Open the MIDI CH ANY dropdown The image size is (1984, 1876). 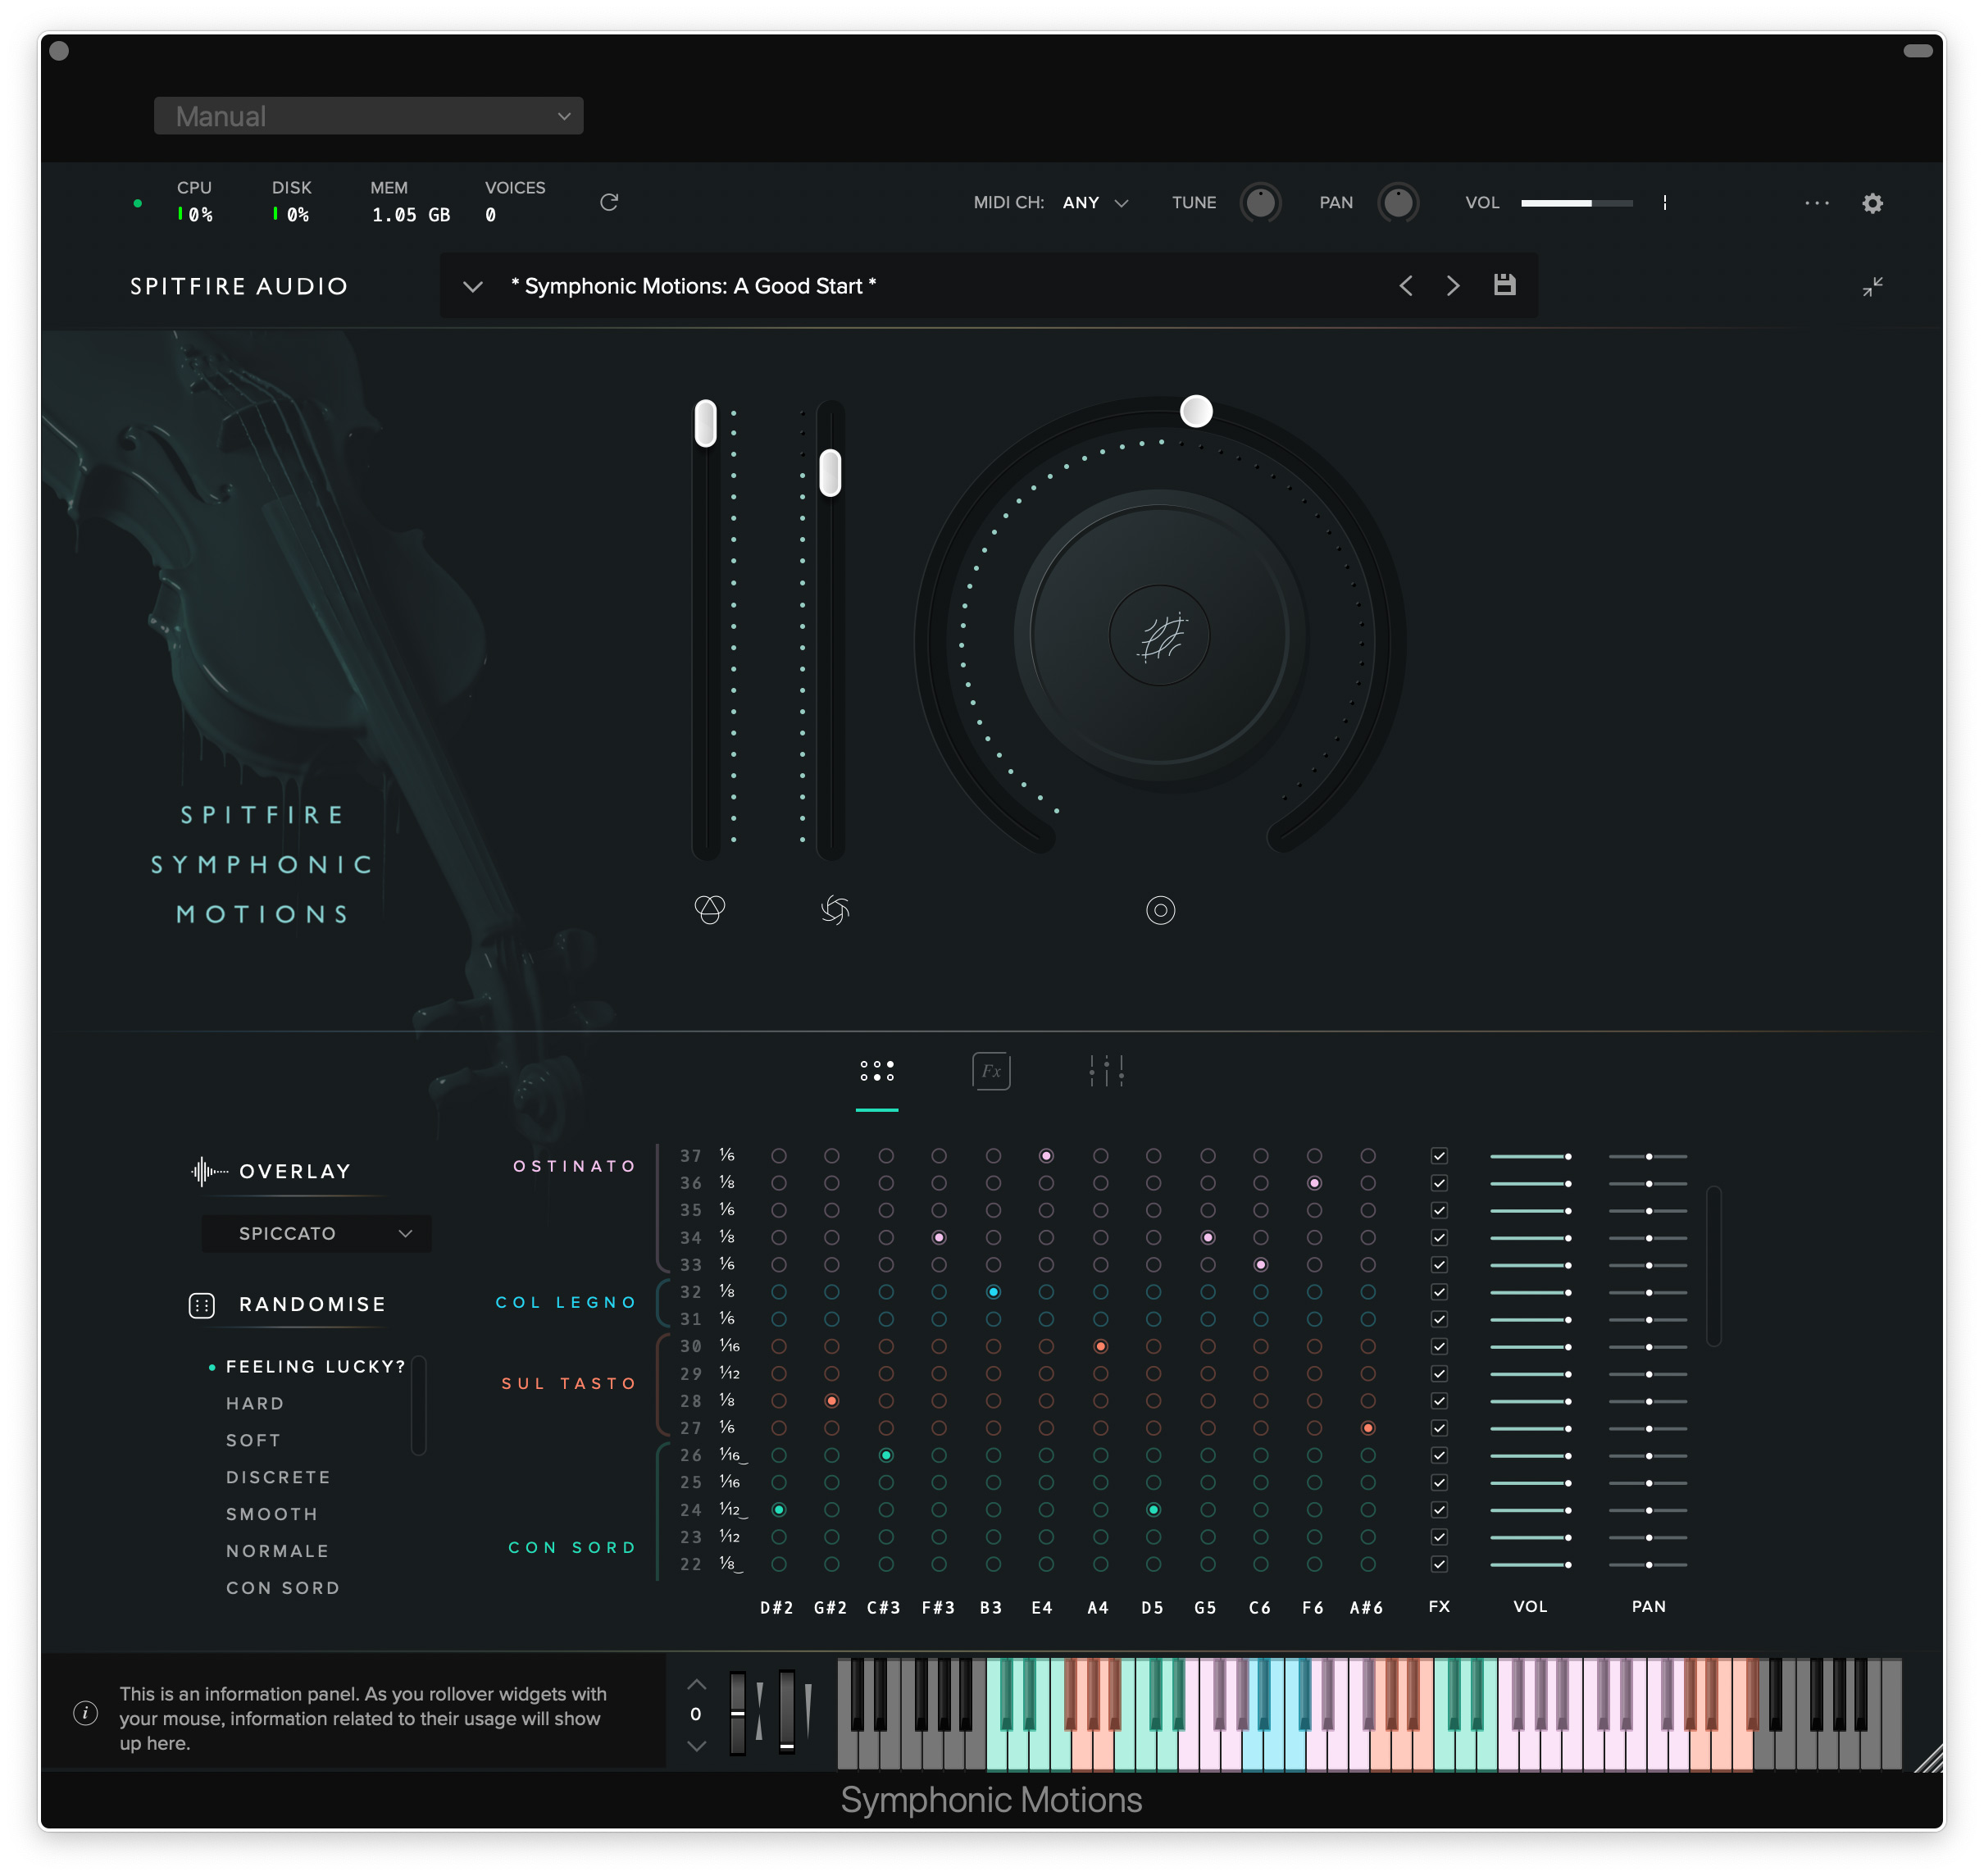coord(1095,202)
